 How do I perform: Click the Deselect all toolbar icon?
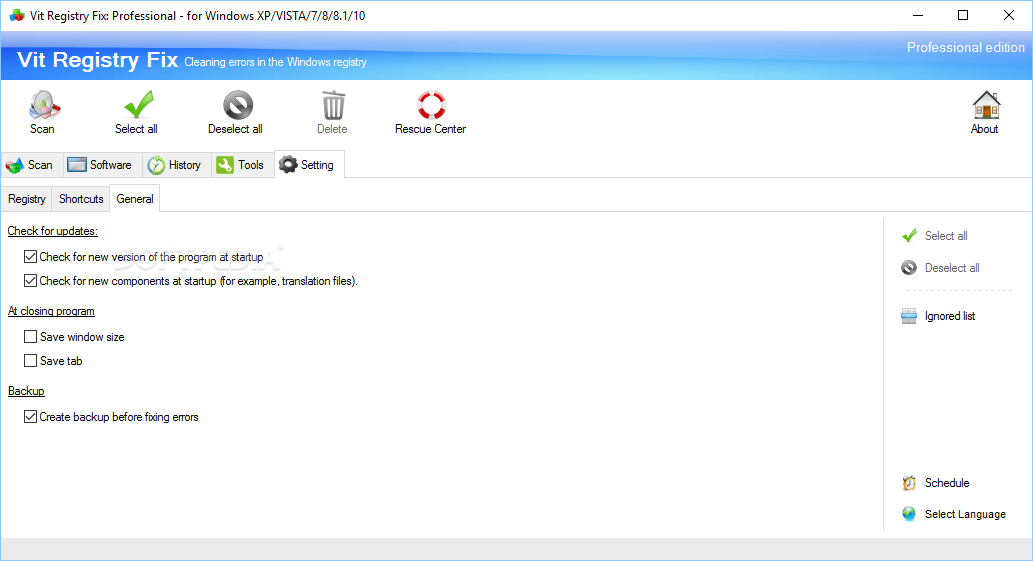[237, 105]
